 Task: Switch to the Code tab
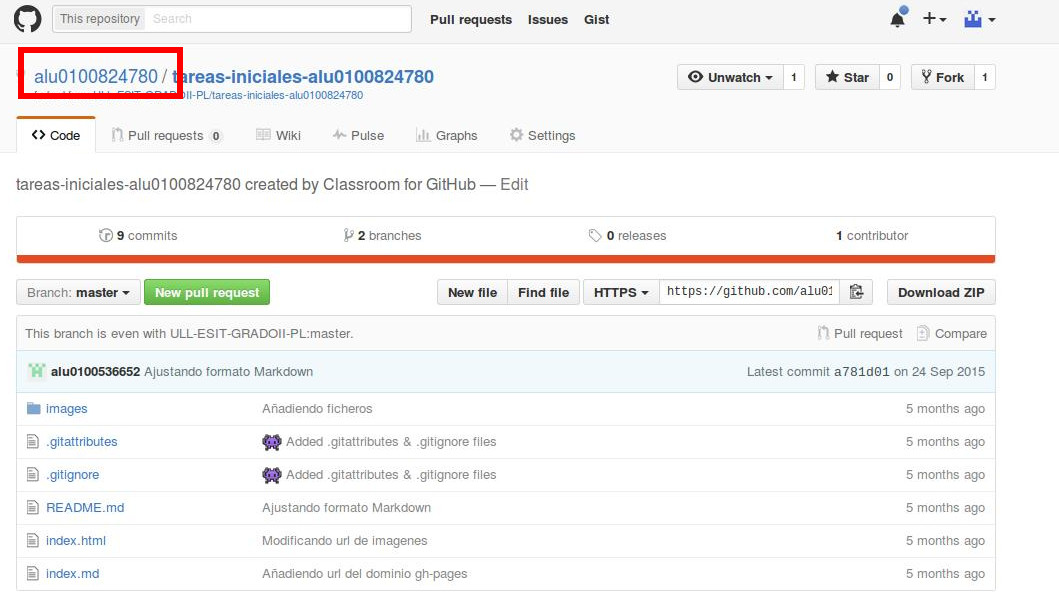[56, 135]
